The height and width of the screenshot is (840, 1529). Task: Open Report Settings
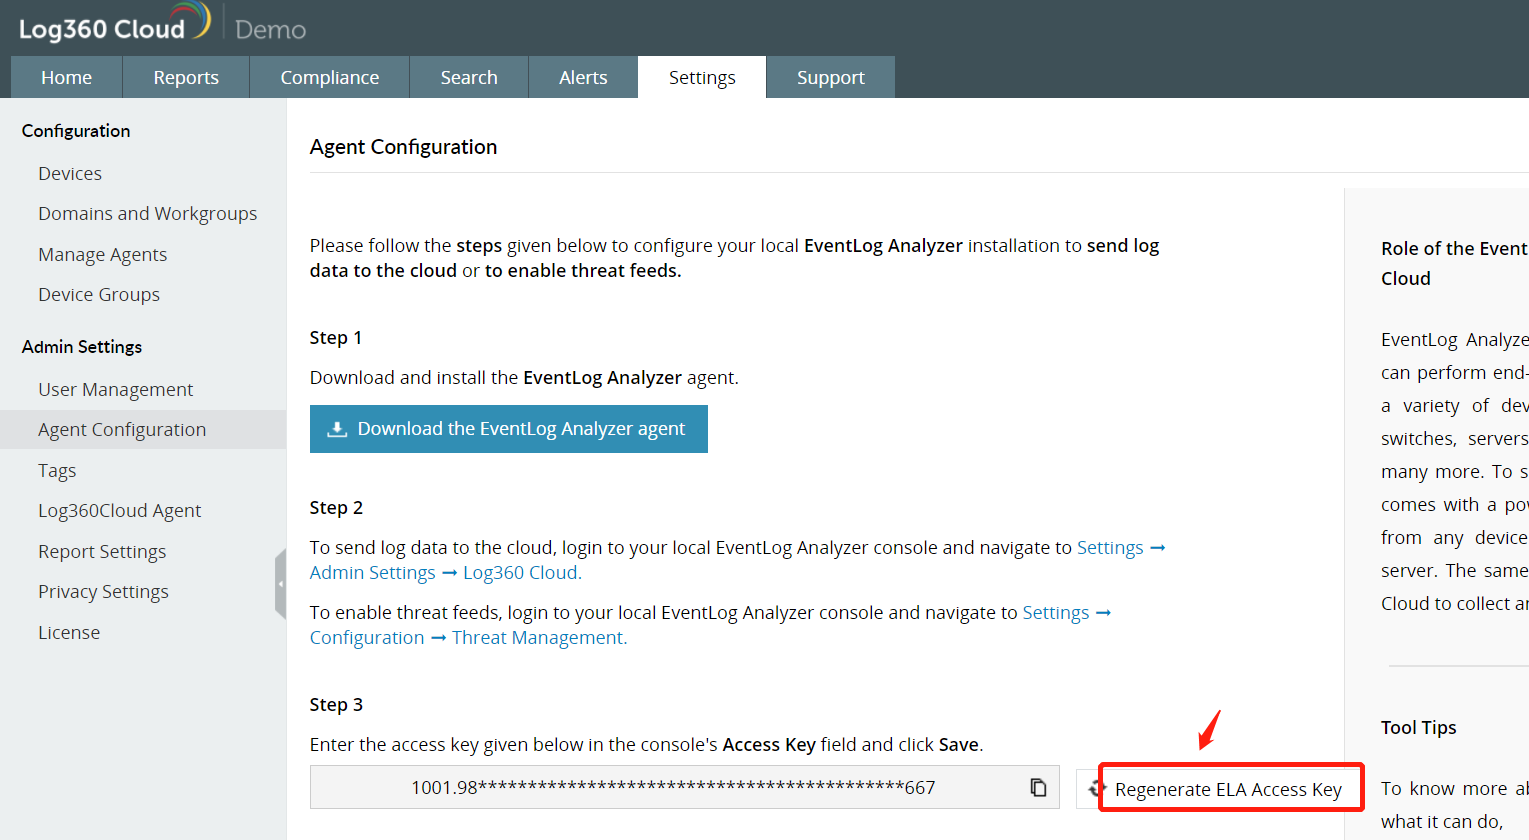click(x=102, y=551)
